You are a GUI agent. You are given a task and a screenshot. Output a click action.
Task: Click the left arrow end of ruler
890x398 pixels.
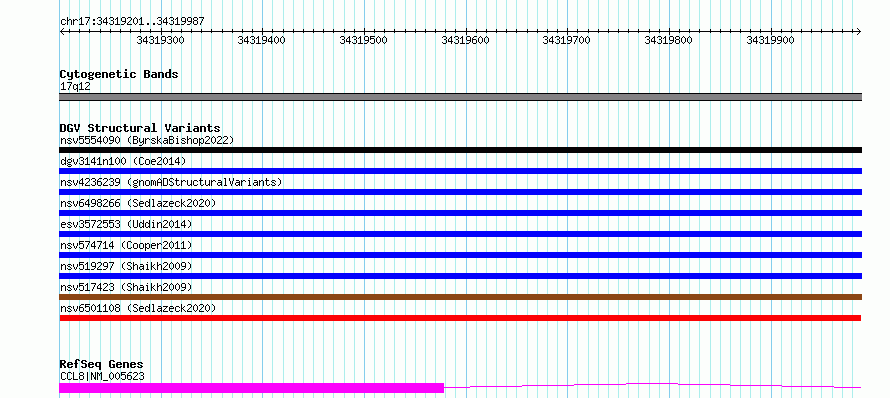[x=63, y=31]
